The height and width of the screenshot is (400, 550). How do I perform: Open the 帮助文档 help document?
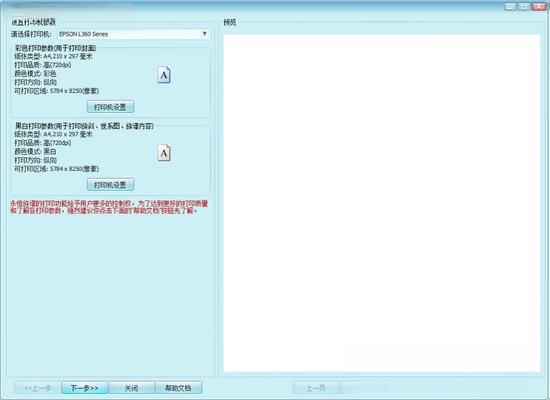tap(178, 388)
